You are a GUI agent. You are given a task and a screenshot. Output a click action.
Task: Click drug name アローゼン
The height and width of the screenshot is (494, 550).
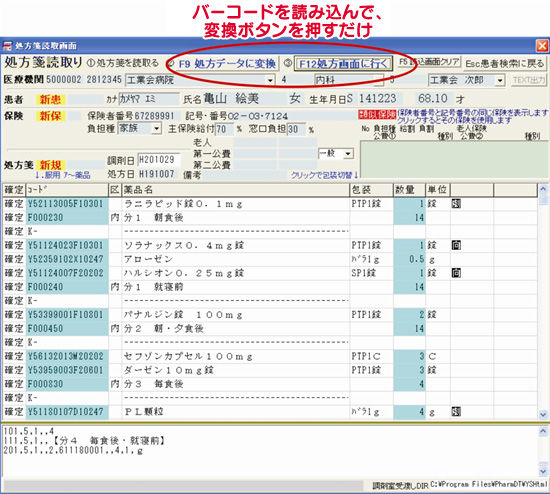pyautogui.click(x=148, y=259)
